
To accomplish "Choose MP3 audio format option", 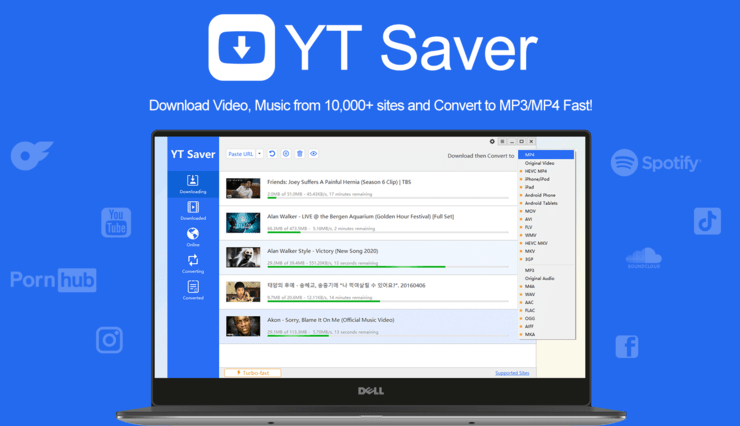I will (x=530, y=271).
